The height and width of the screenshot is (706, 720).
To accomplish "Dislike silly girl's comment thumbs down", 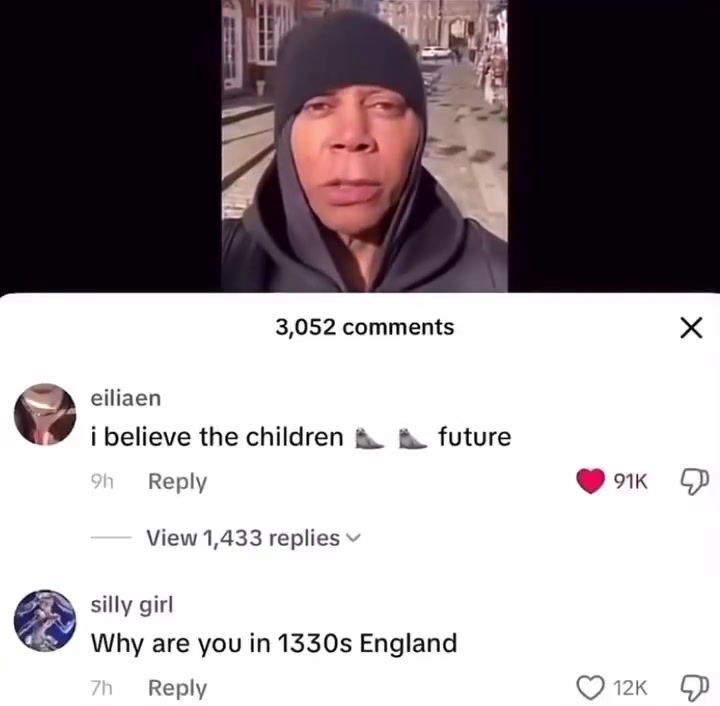I will (x=694, y=688).
